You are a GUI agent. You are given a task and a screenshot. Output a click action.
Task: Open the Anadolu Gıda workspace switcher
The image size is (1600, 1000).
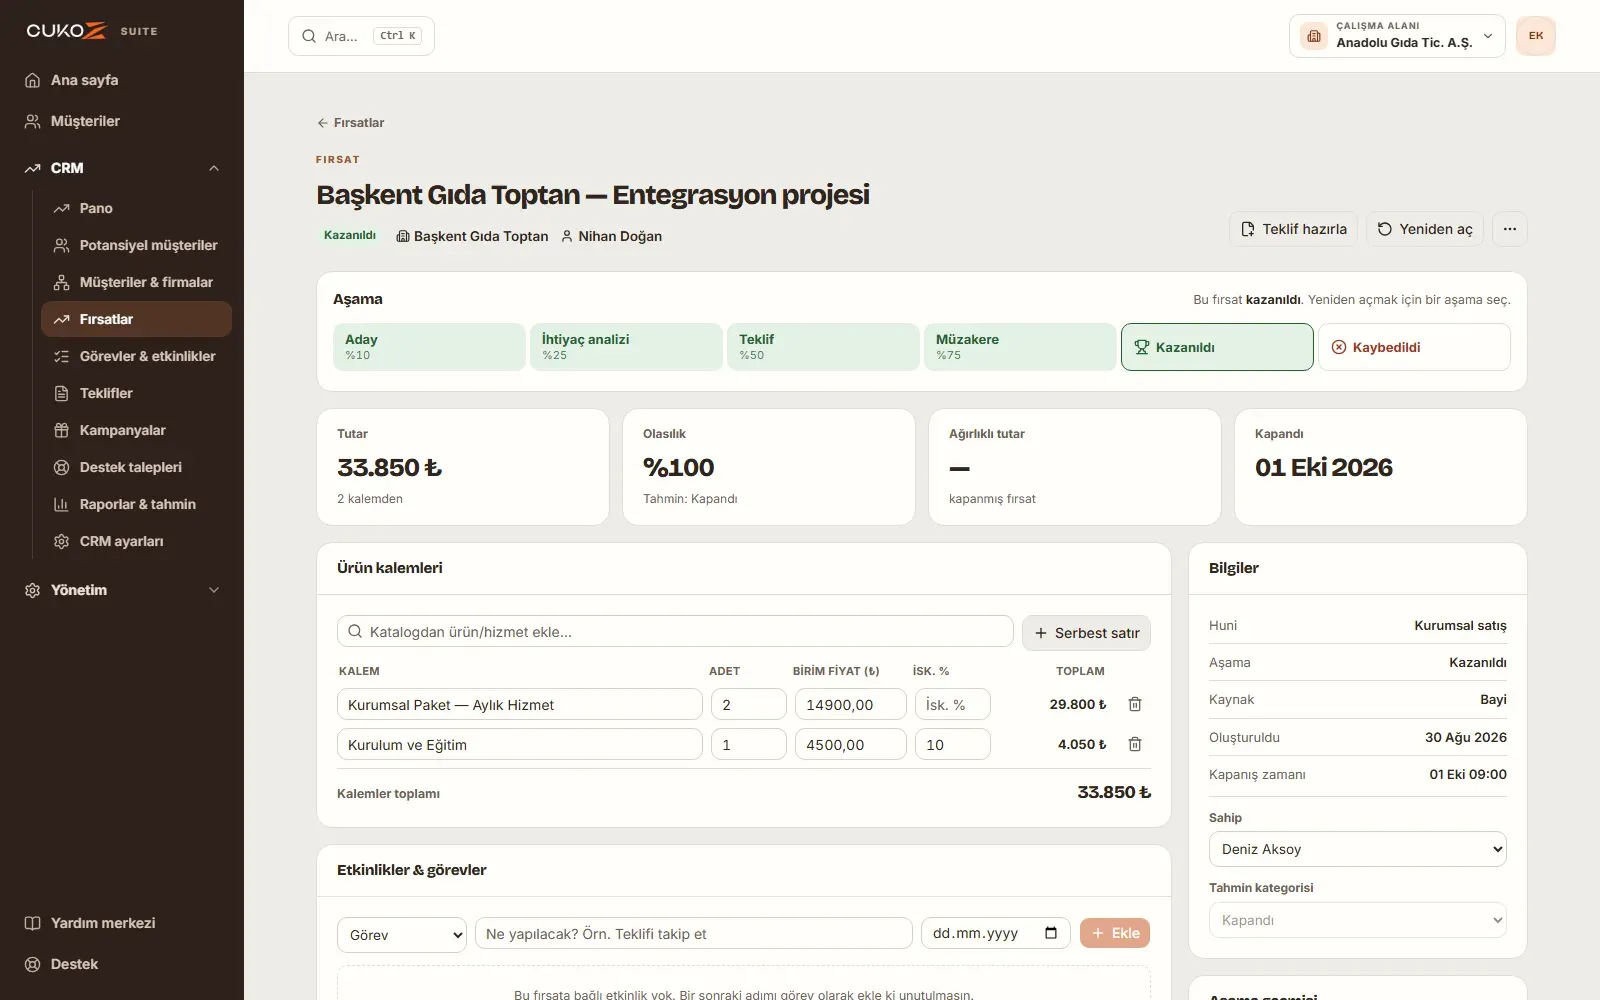1397,36
